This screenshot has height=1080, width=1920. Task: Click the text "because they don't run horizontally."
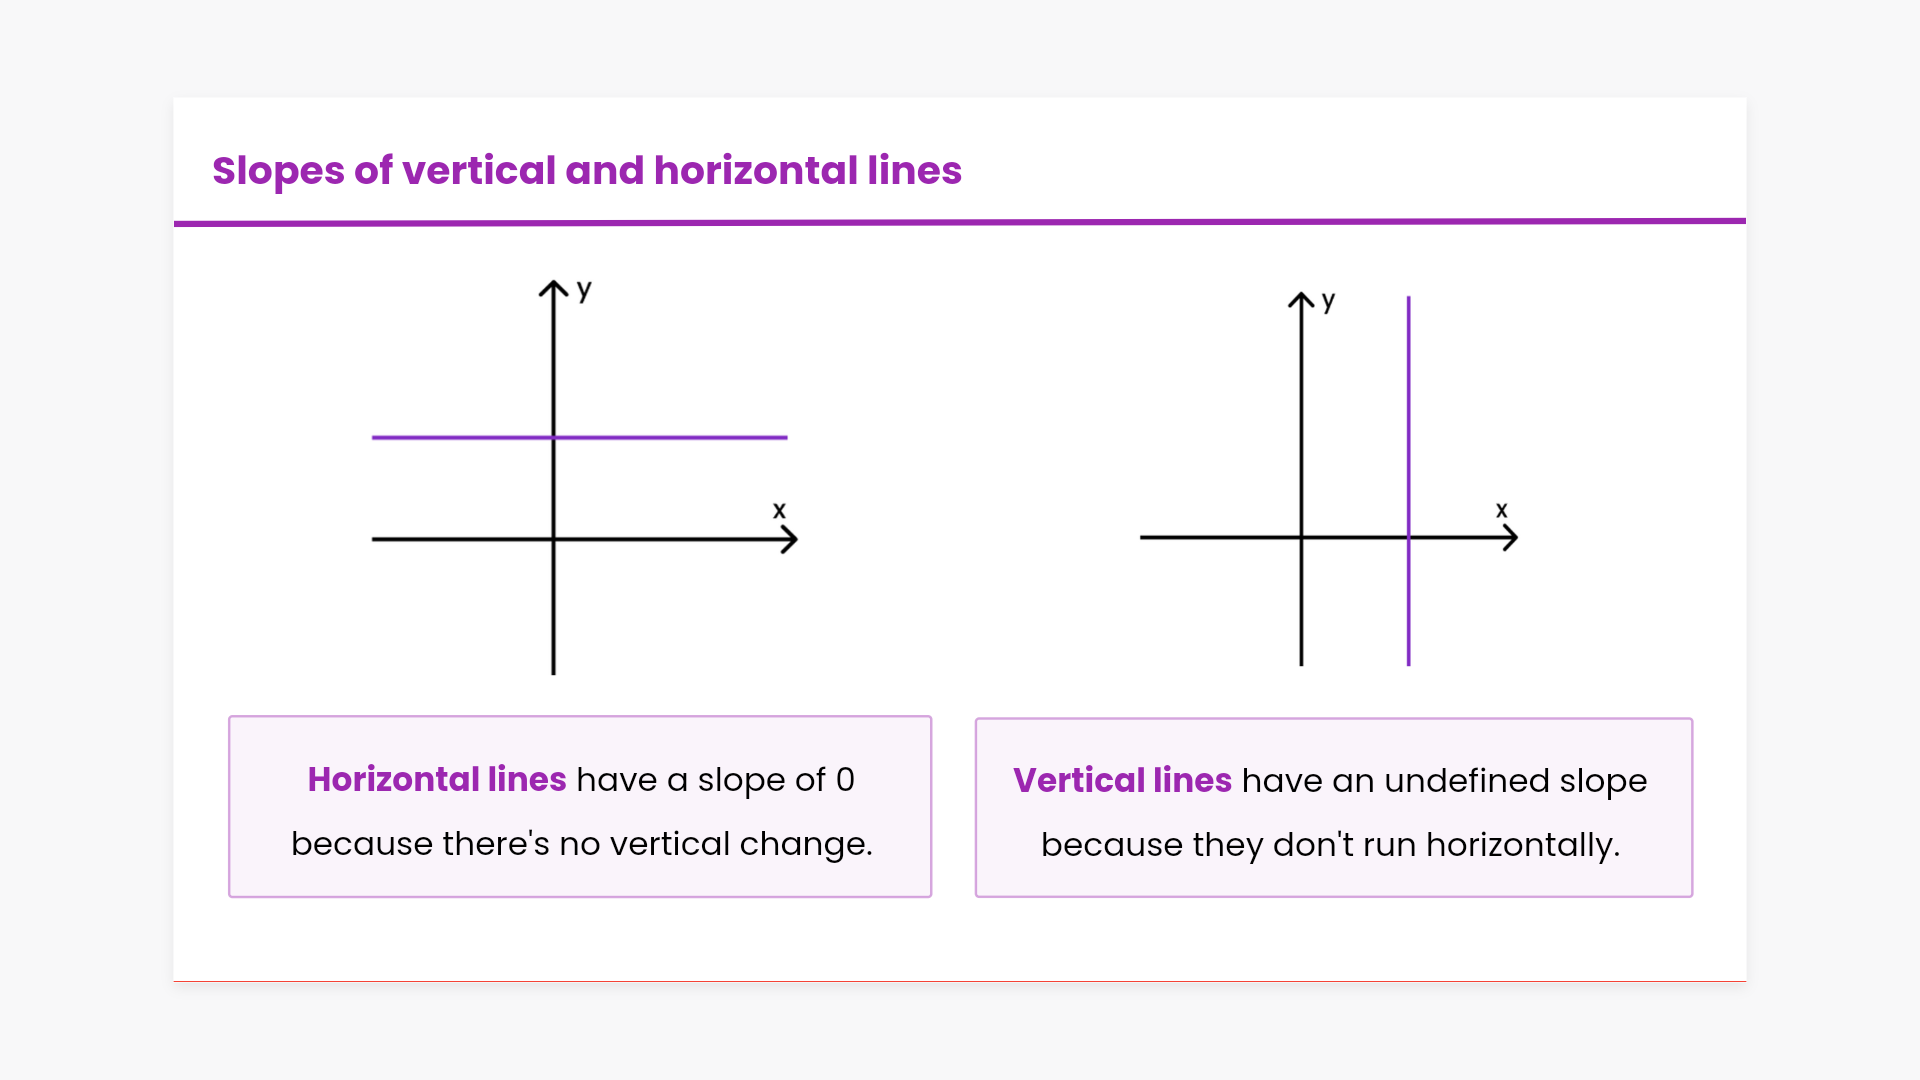tap(1330, 845)
